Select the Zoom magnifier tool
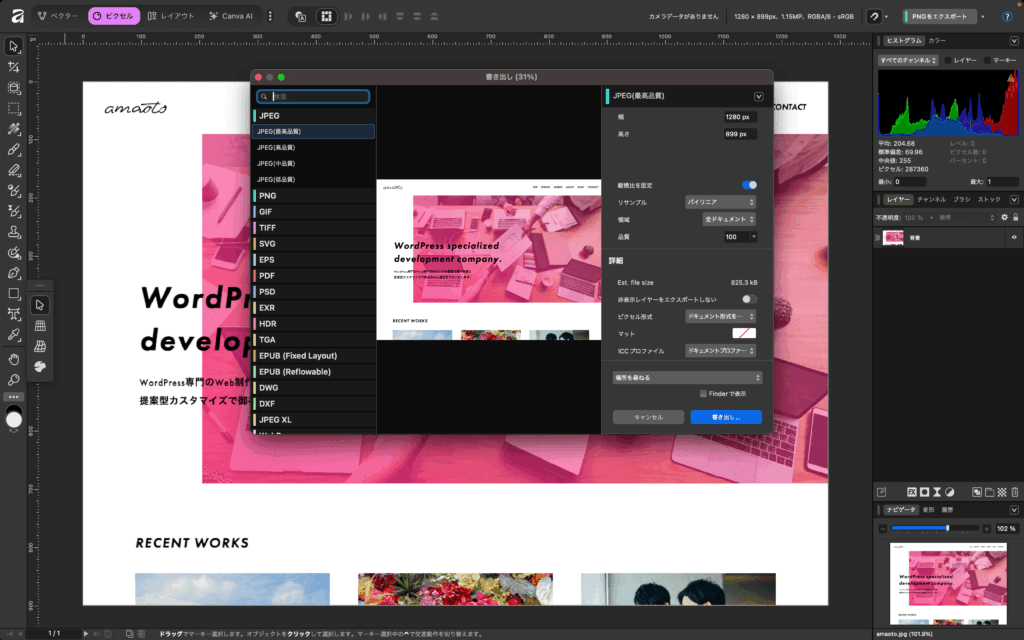 click(14, 379)
